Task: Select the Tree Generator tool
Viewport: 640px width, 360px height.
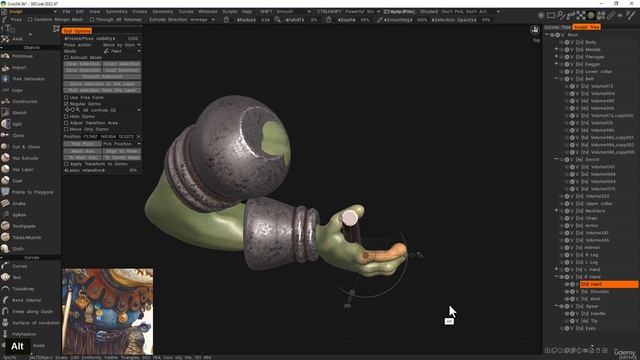Action: 28,79
